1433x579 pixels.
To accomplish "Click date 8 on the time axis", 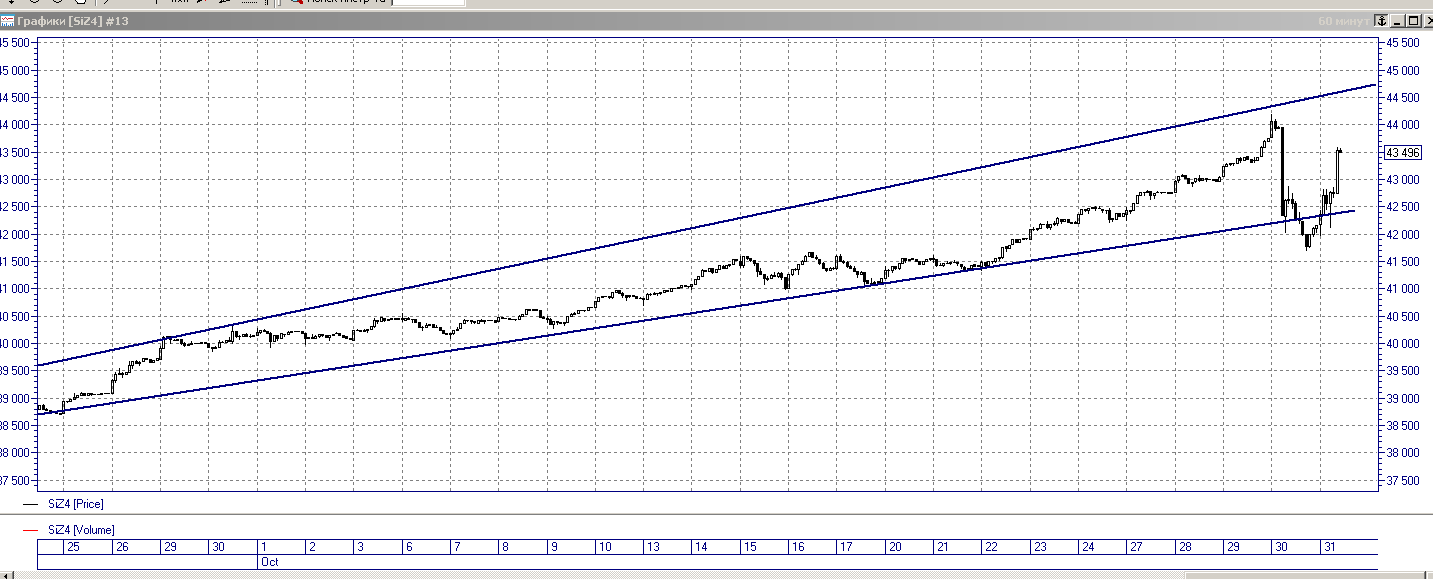I will point(506,547).
